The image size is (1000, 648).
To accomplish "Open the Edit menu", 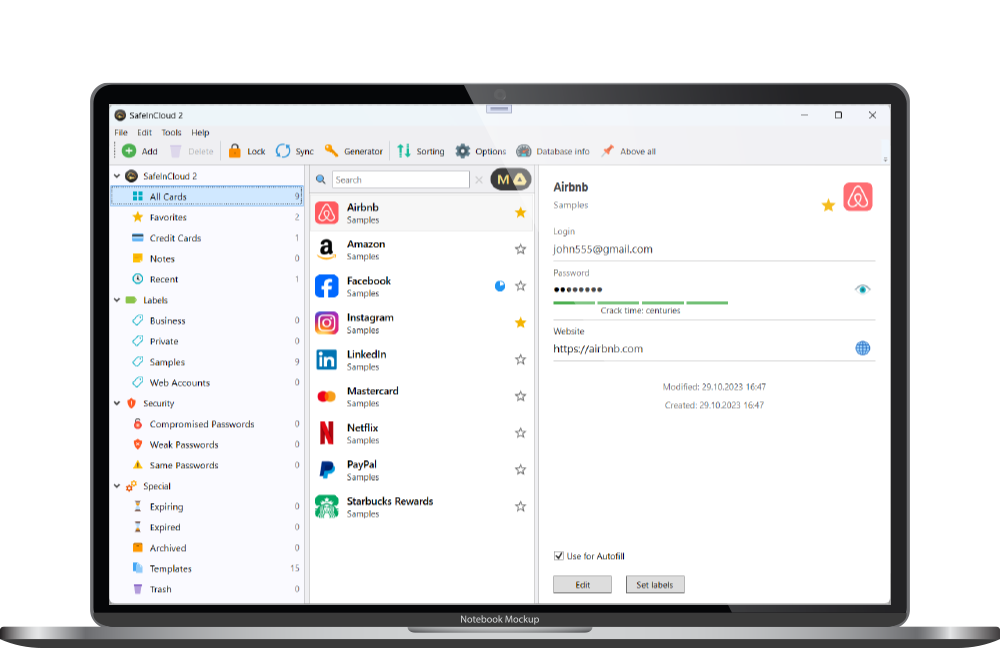I will [145, 133].
